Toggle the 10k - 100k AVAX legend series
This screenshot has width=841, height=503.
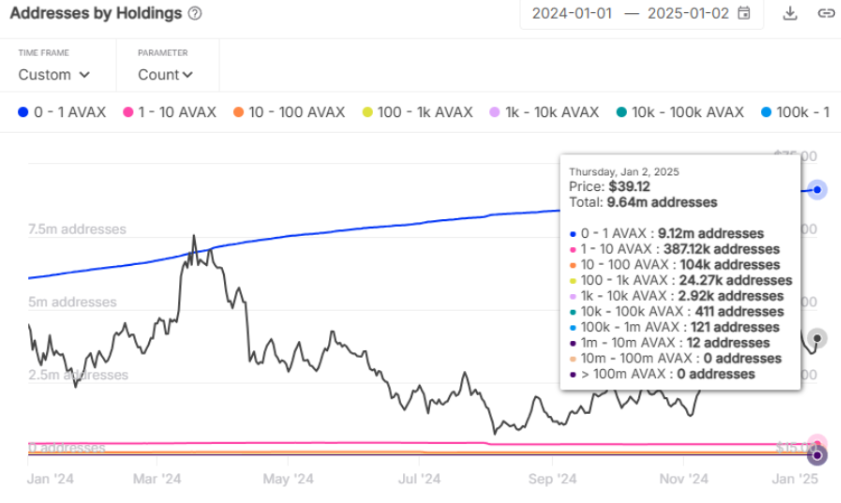[x=680, y=112]
